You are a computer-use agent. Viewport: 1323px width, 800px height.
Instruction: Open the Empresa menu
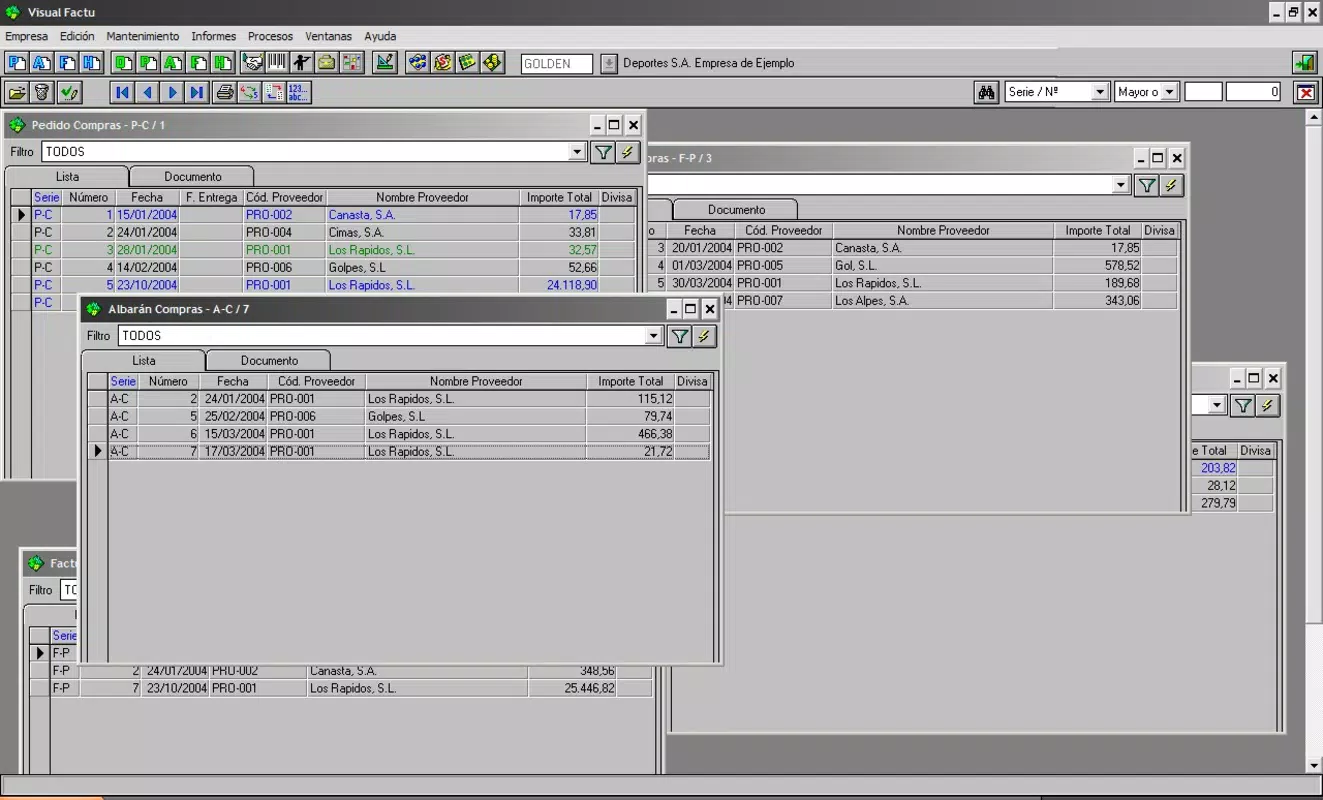coord(26,36)
